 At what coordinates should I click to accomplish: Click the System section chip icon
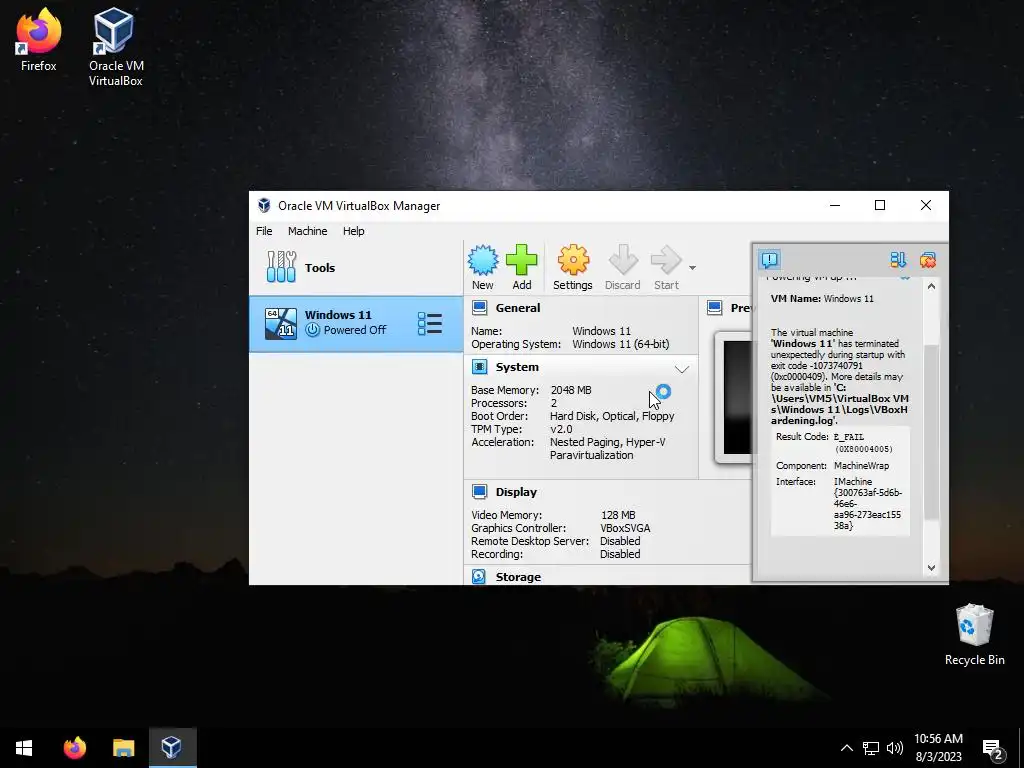click(x=479, y=367)
